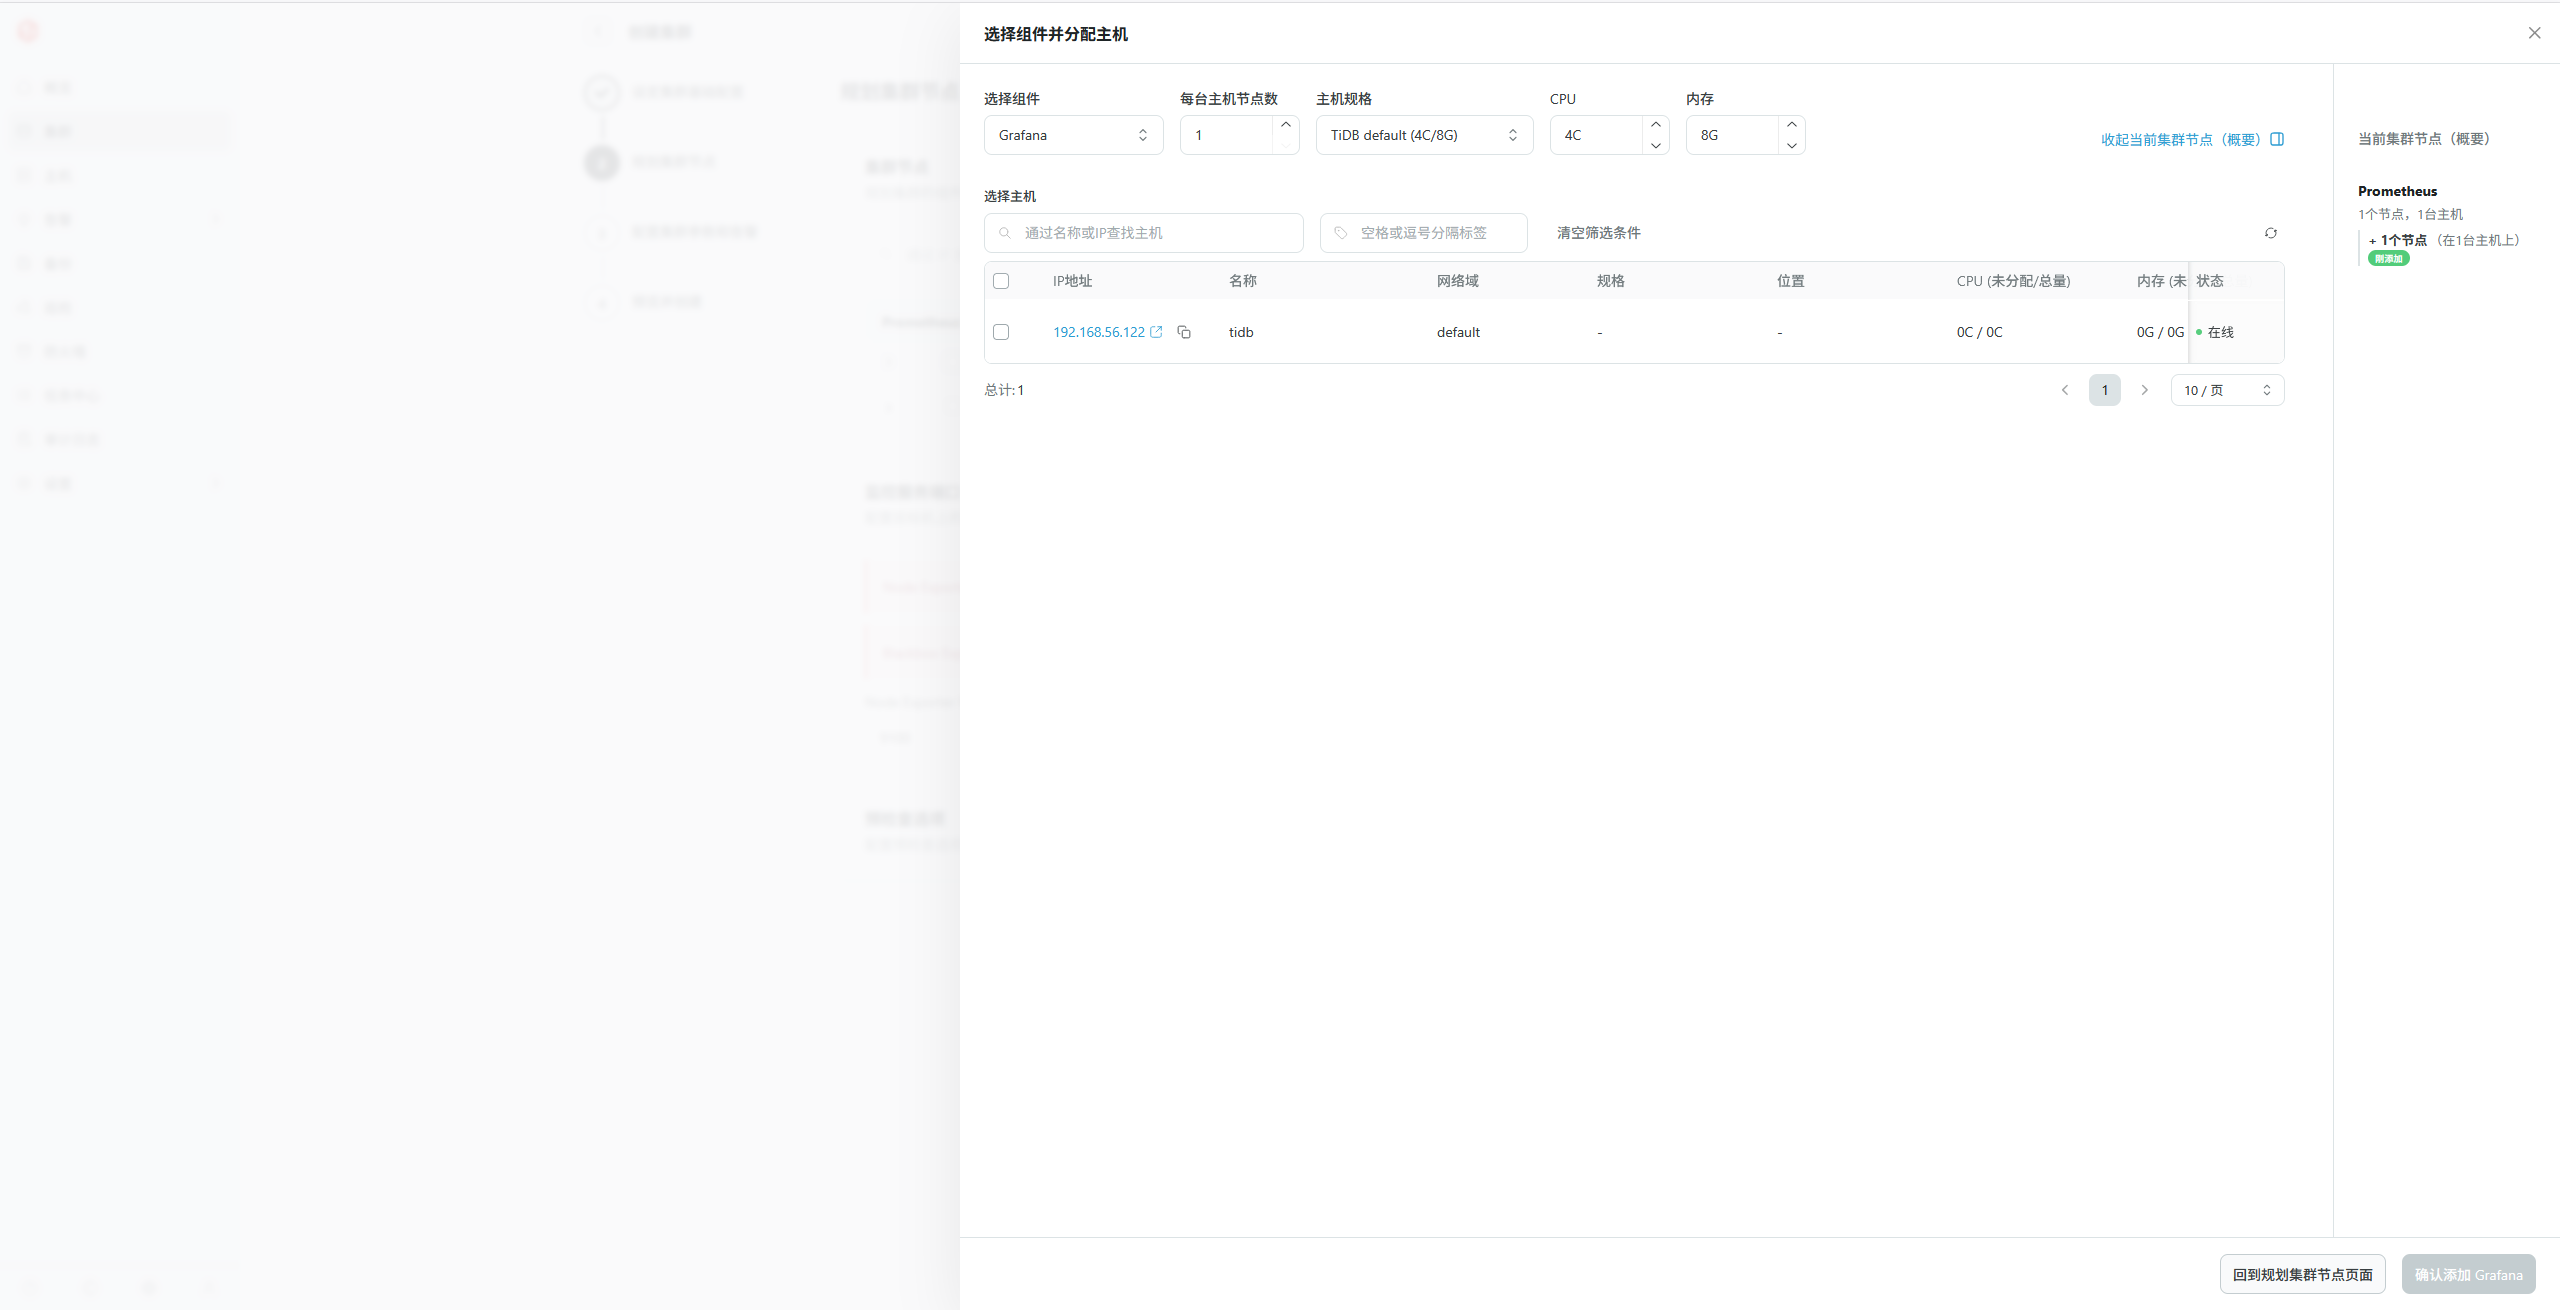Image resolution: width=2560 pixels, height=1310 pixels.
Task: Open the Grafana component dropdown
Action: (1073, 135)
